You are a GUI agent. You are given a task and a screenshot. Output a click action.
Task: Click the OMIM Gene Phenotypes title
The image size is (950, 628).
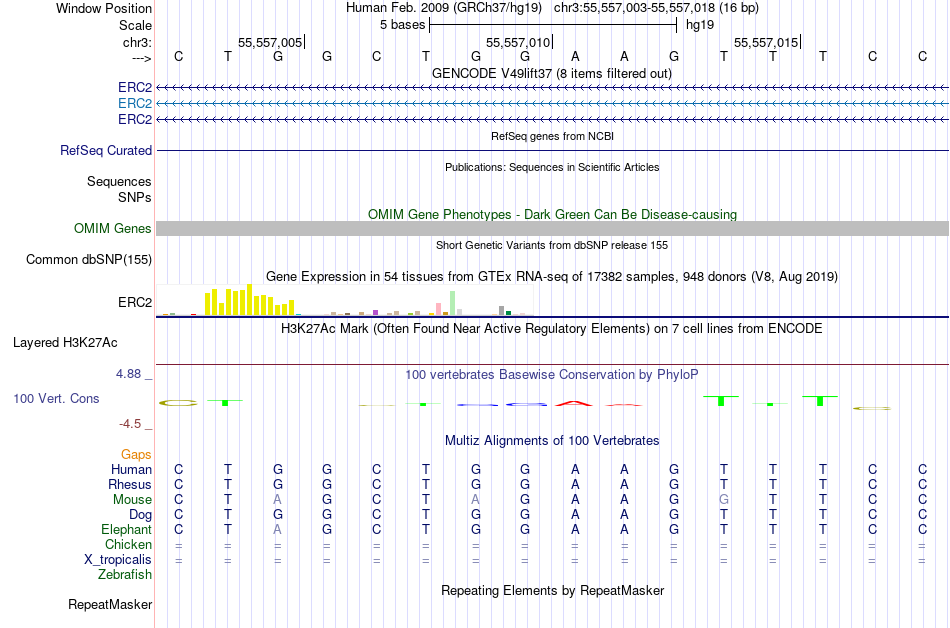(x=552, y=214)
